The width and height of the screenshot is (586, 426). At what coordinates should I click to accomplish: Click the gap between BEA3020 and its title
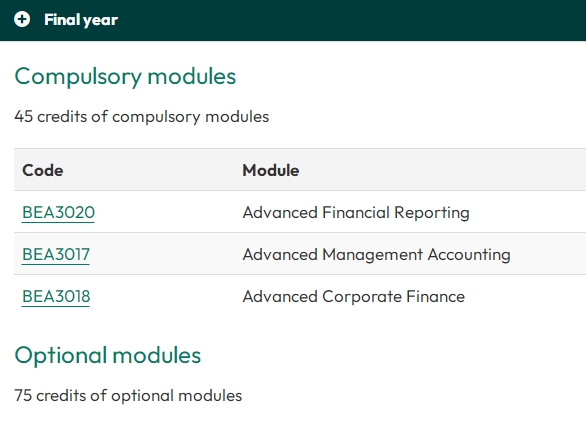click(168, 212)
